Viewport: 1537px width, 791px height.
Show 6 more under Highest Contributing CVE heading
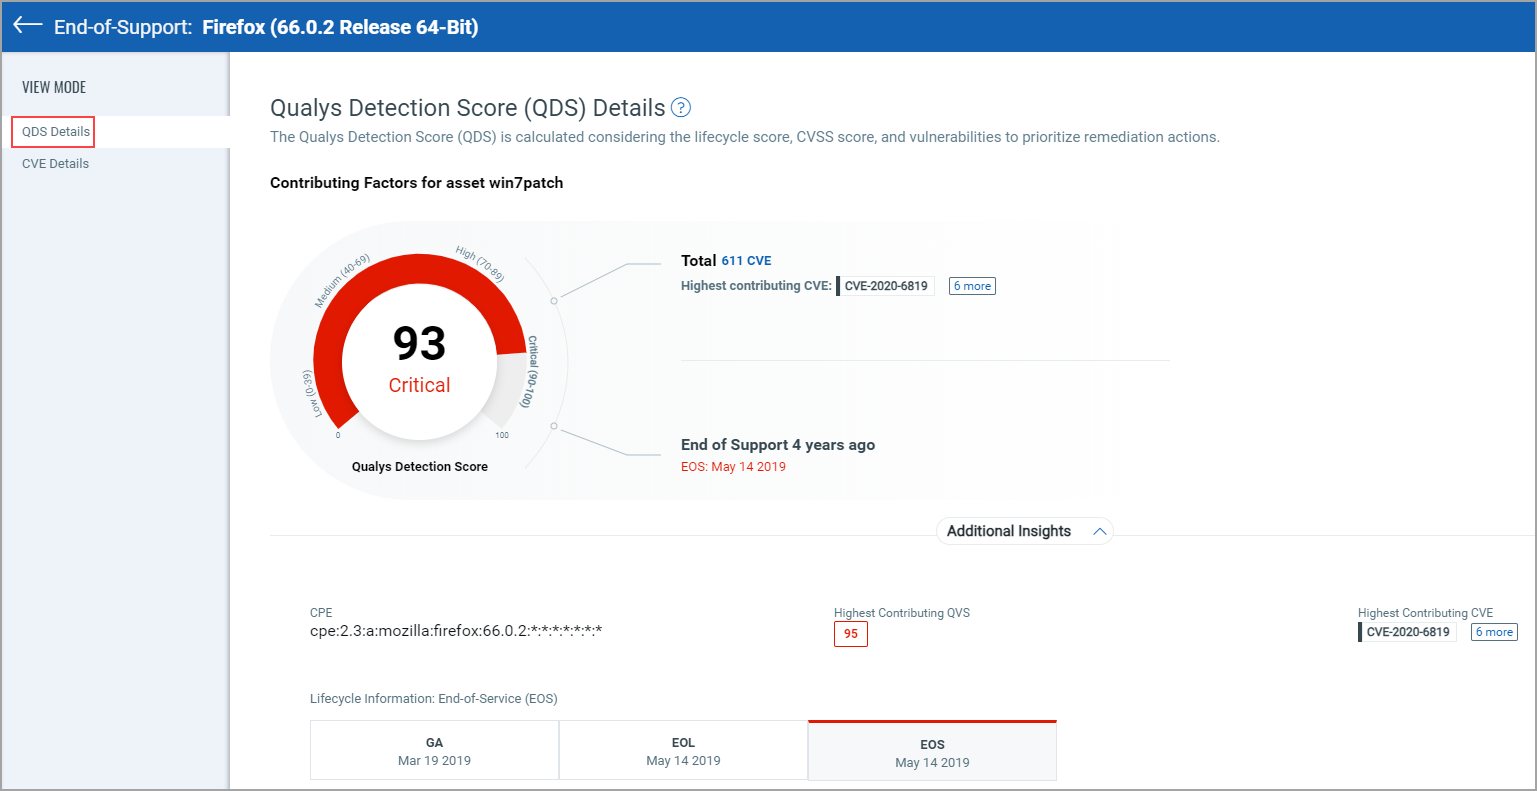click(1494, 632)
